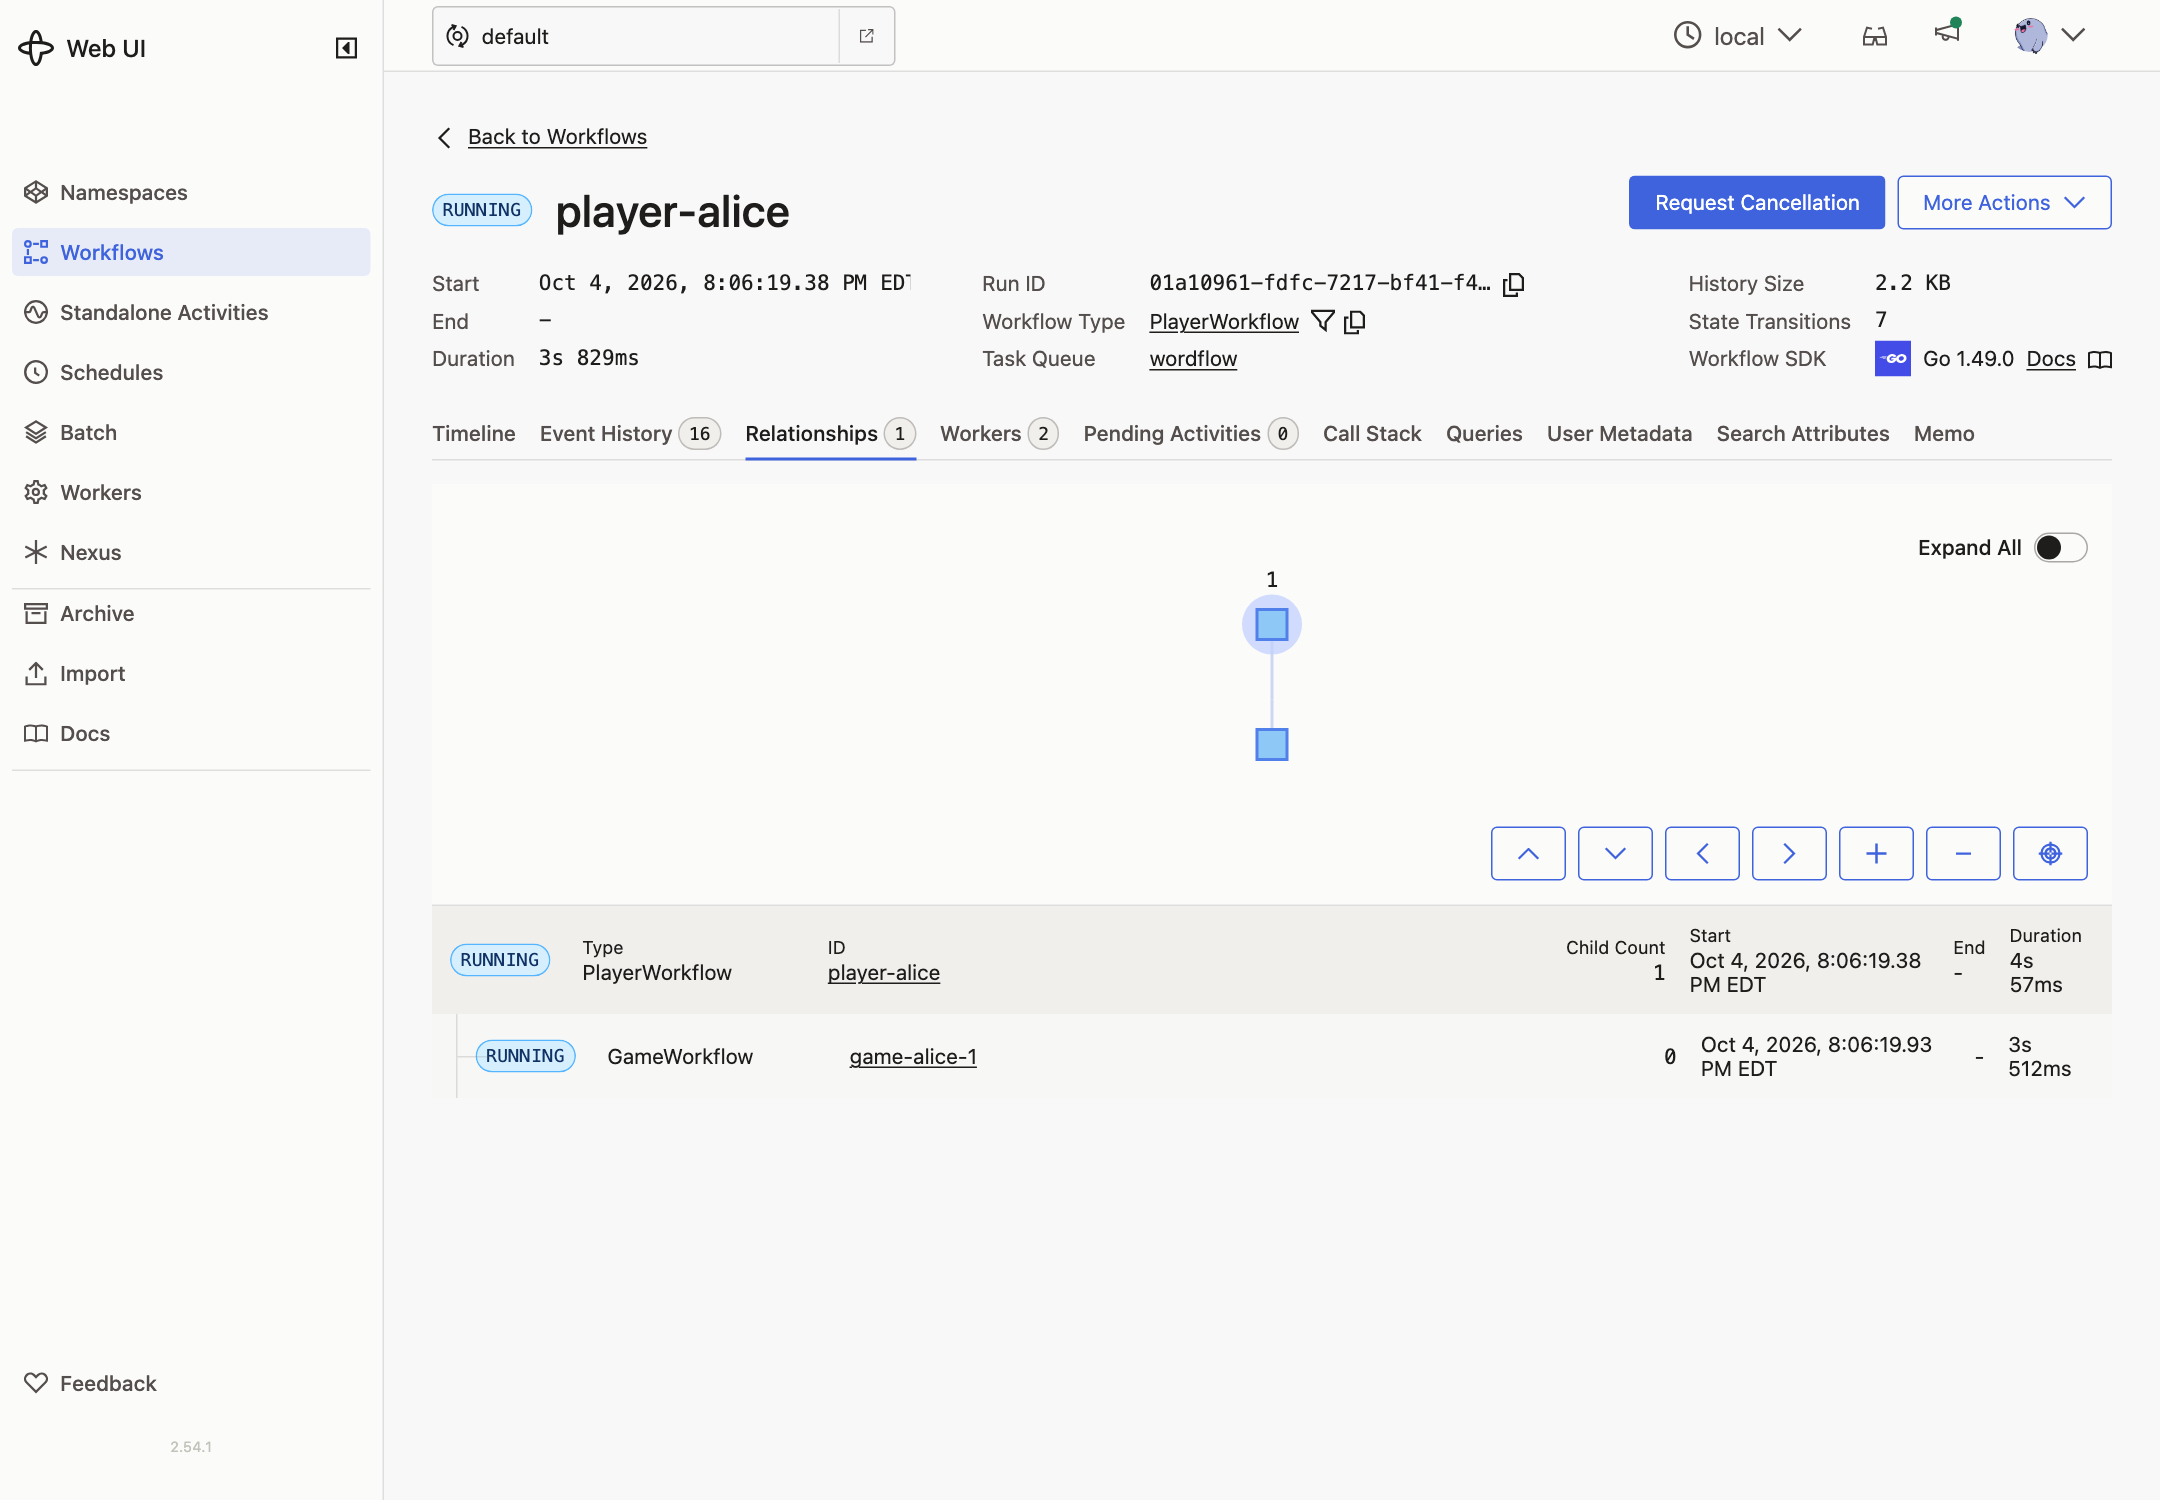Image resolution: width=2160 pixels, height=1500 pixels.
Task: Open the game-alice-1 child workflow link
Action: [x=913, y=1056]
